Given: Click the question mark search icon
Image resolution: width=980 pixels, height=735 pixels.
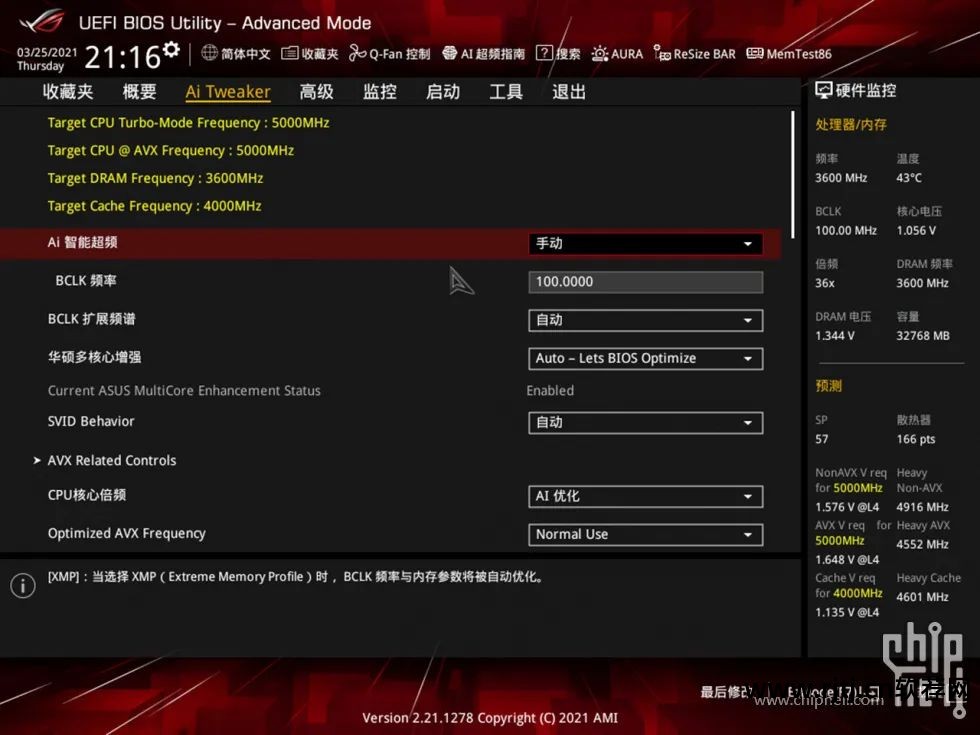Looking at the screenshot, I should (x=544, y=53).
